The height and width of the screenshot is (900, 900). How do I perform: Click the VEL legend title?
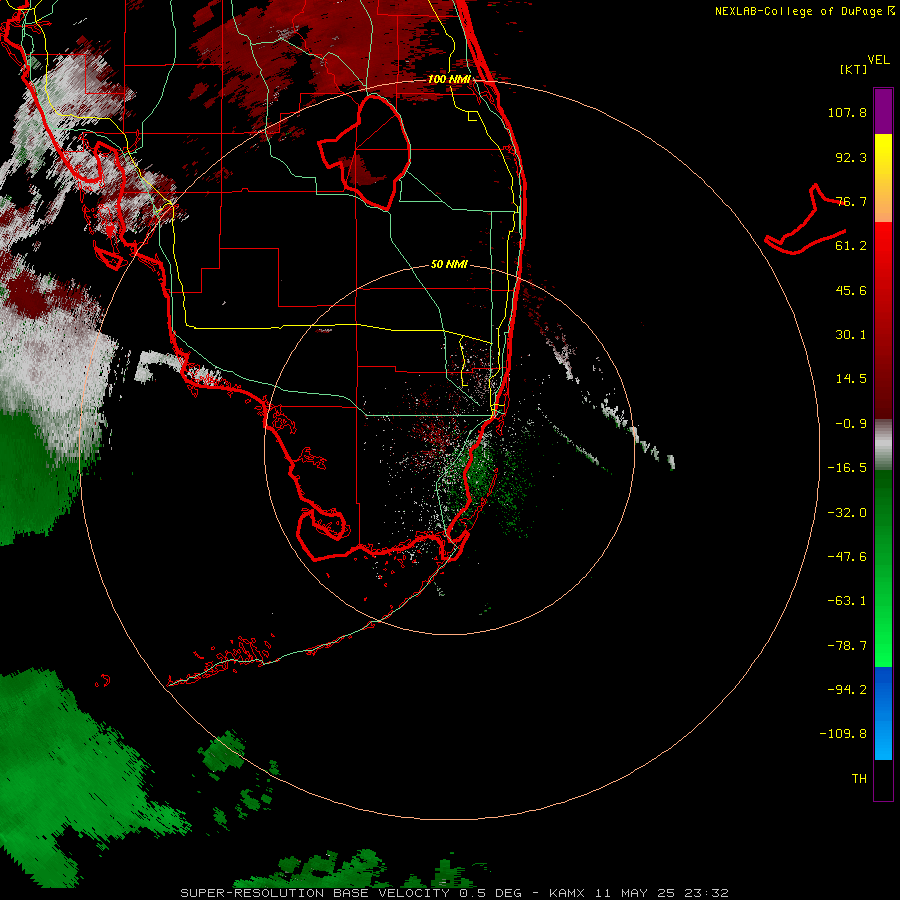pos(878,60)
